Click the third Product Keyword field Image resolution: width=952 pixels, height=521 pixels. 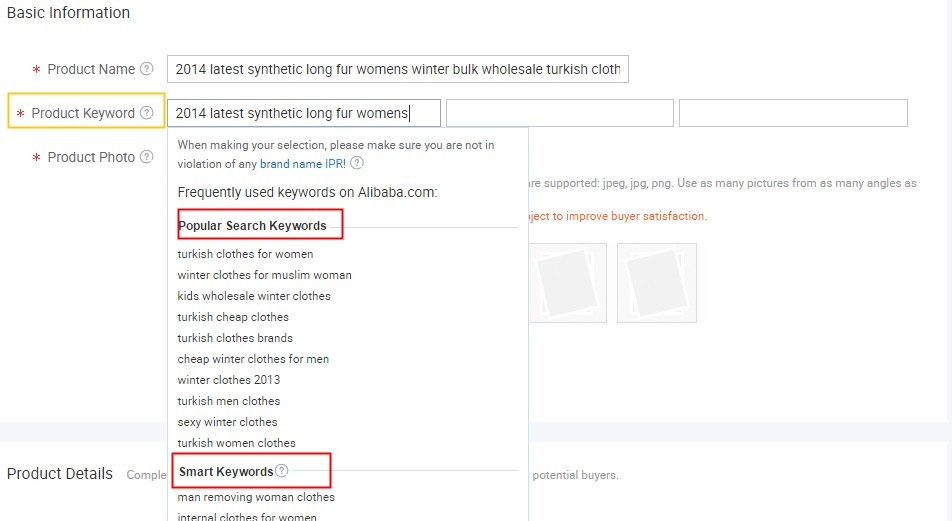click(x=792, y=113)
